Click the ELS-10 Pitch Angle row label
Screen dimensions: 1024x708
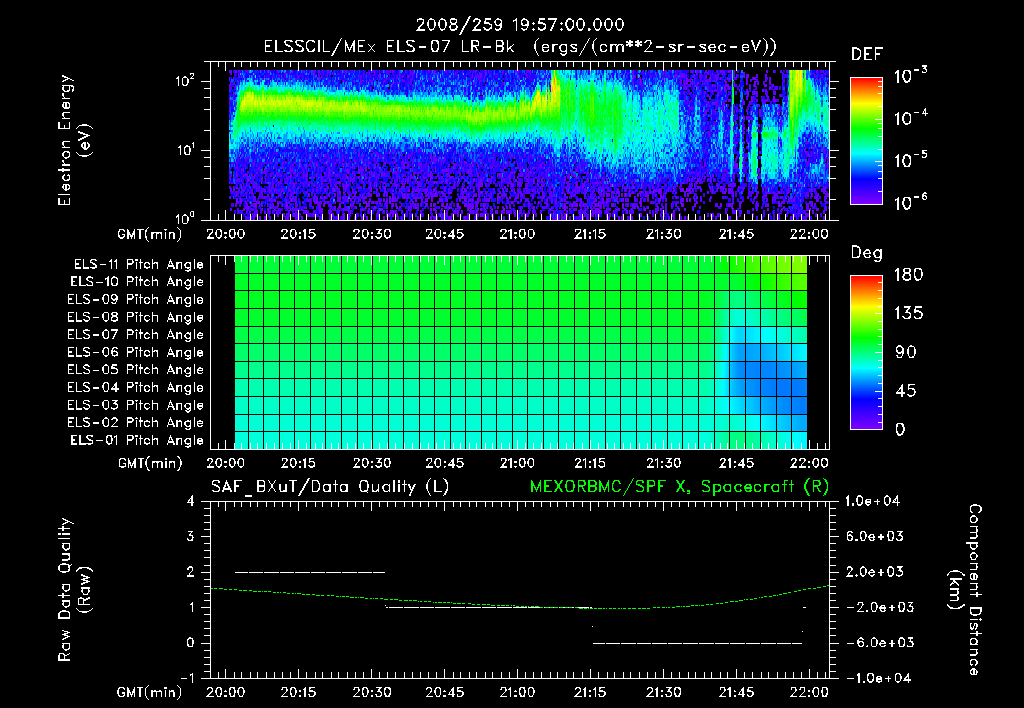pyautogui.click(x=137, y=282)
